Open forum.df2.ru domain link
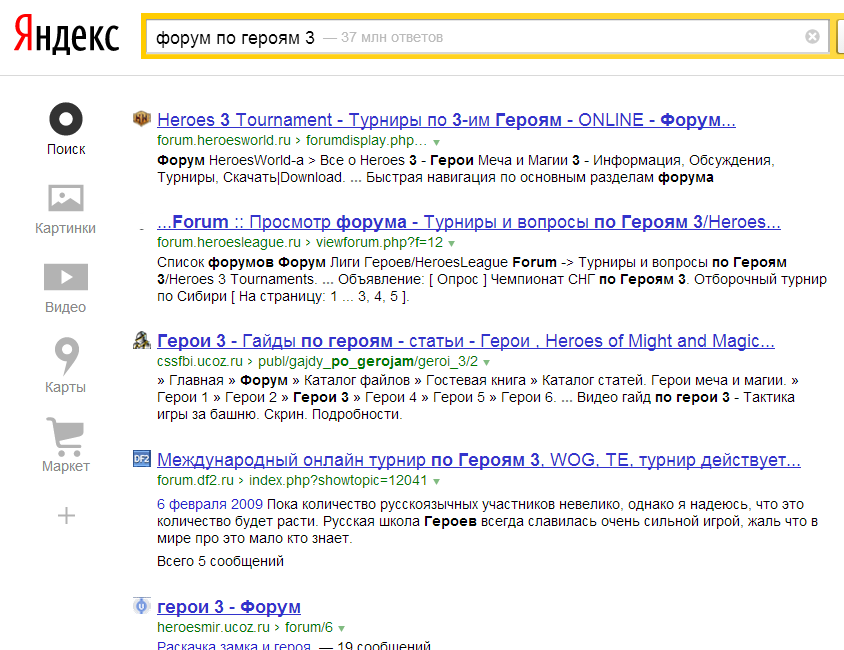 tap(195, 480)
